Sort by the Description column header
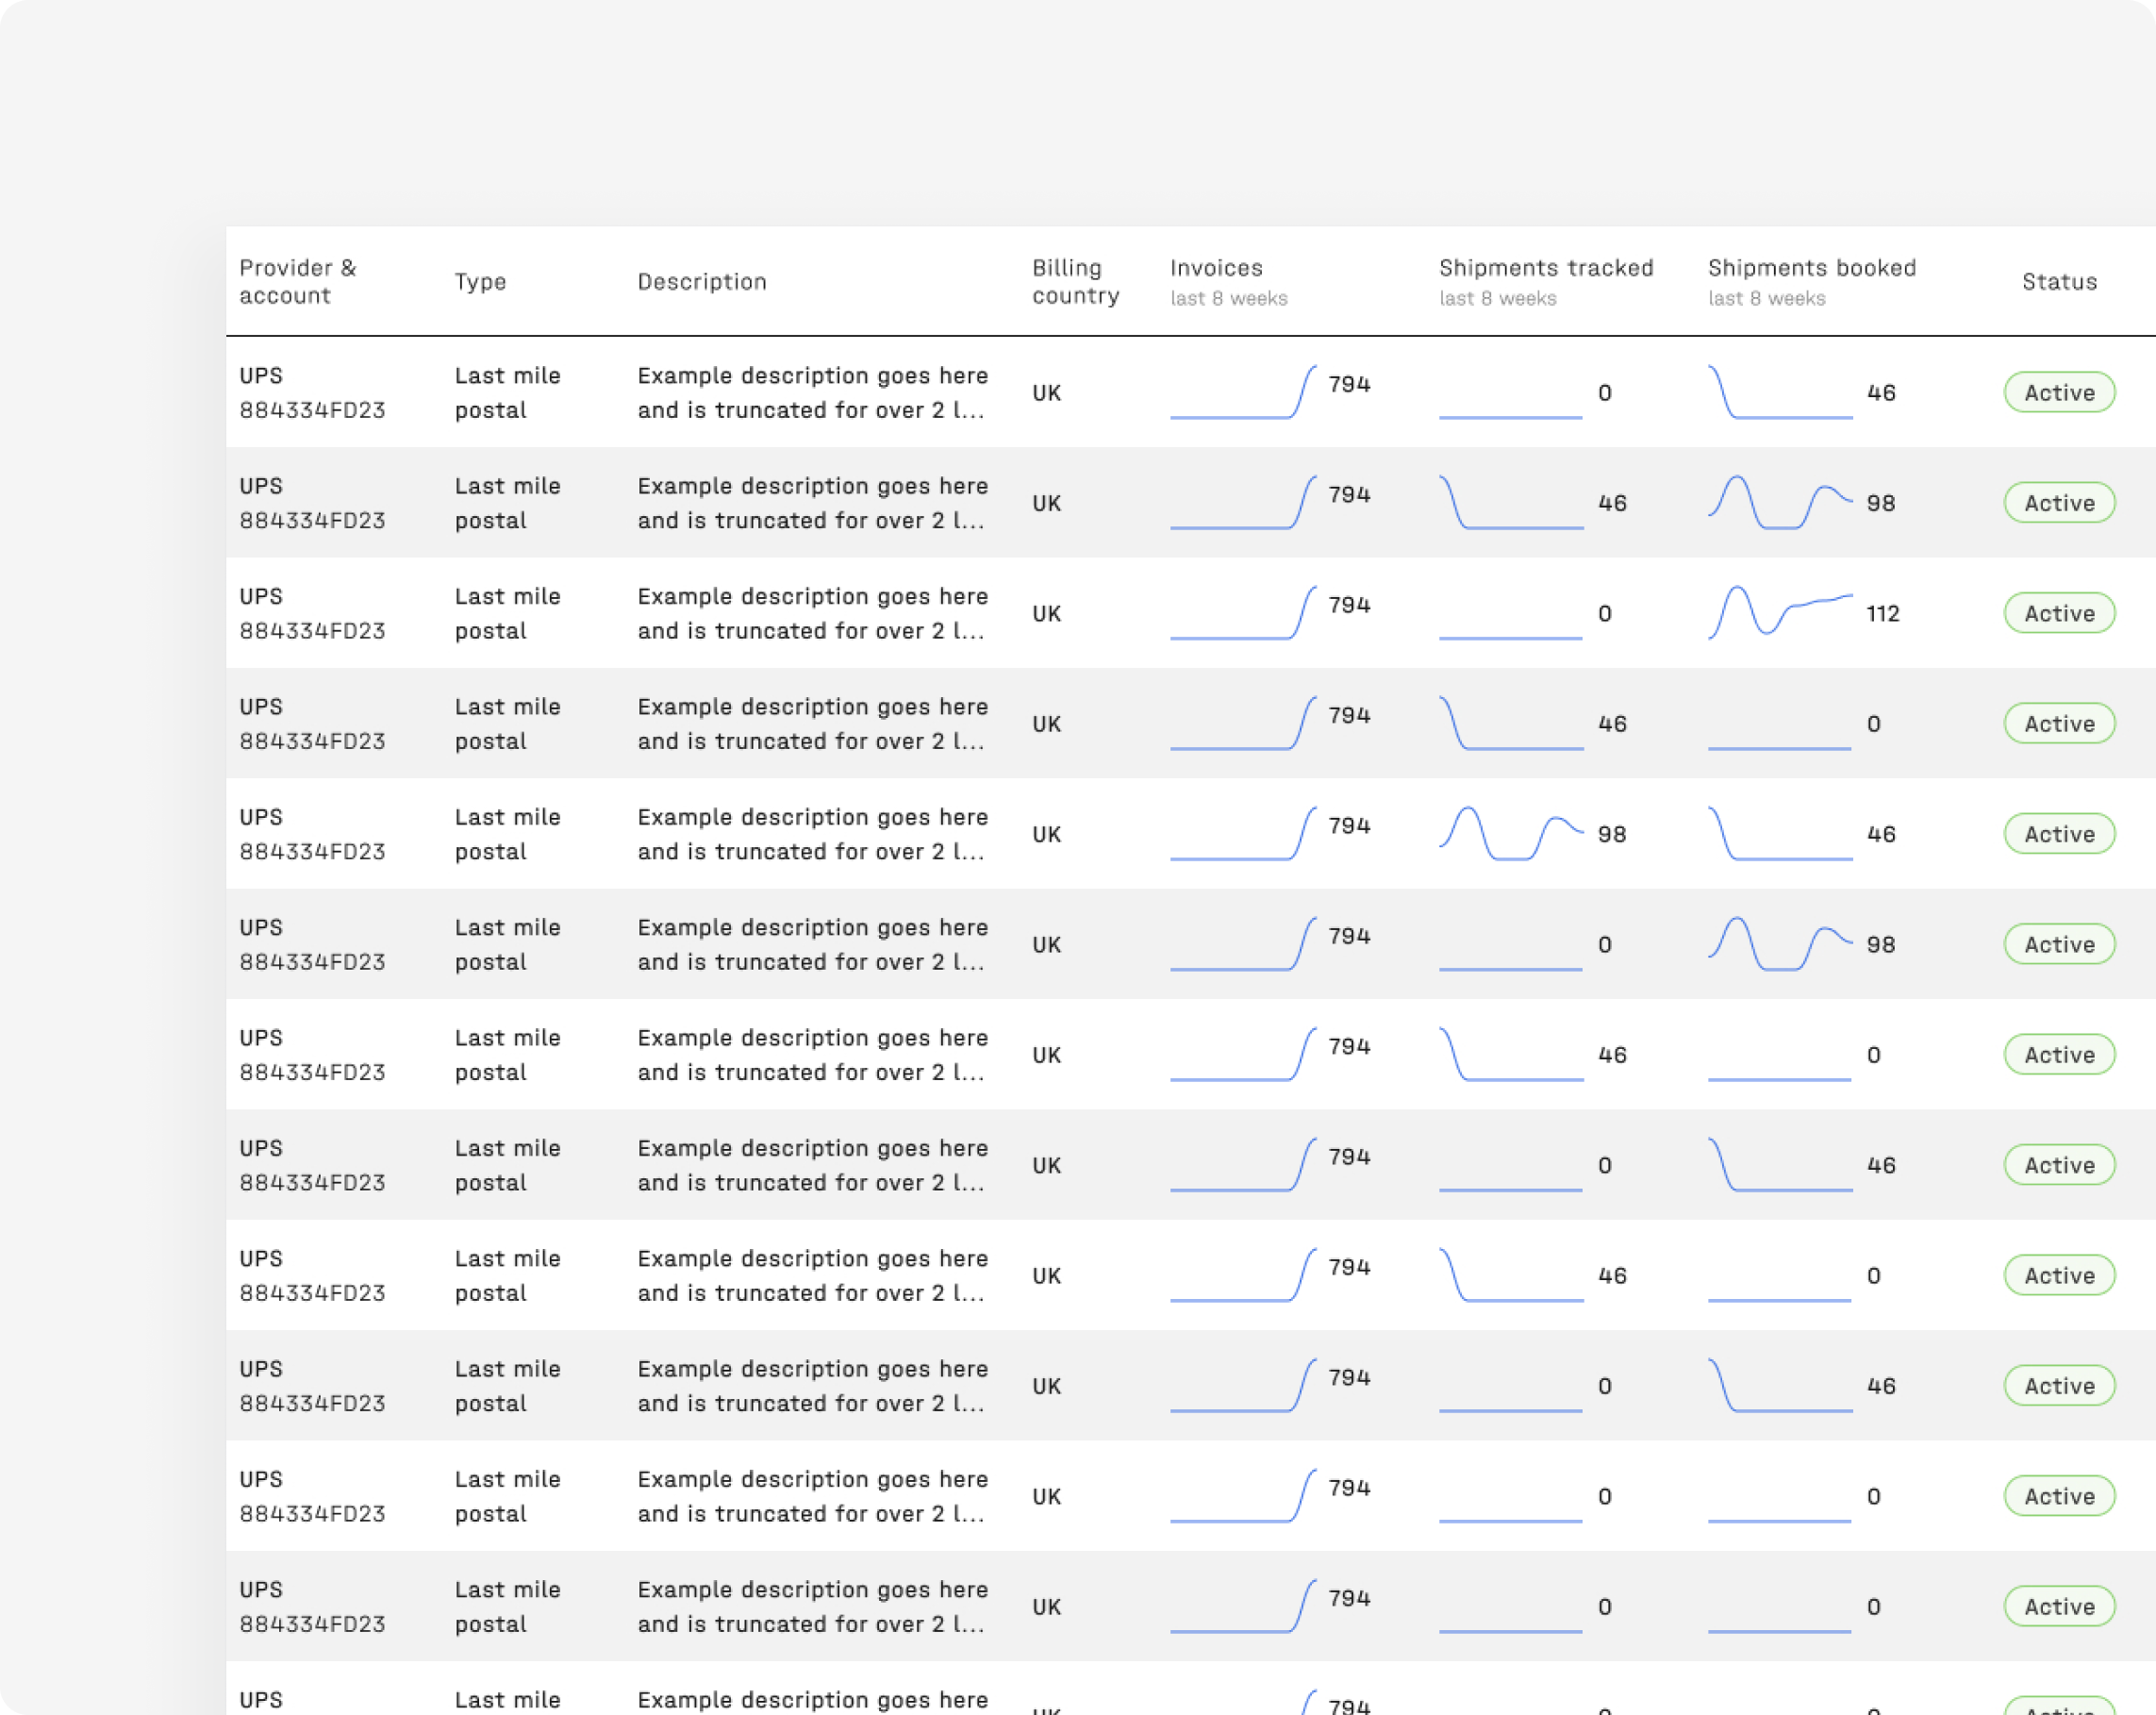 coord(702,282)
